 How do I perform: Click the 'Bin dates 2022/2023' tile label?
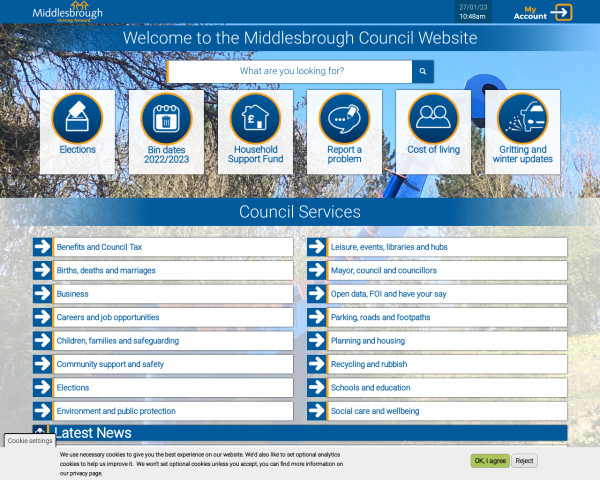pos(166,154)
